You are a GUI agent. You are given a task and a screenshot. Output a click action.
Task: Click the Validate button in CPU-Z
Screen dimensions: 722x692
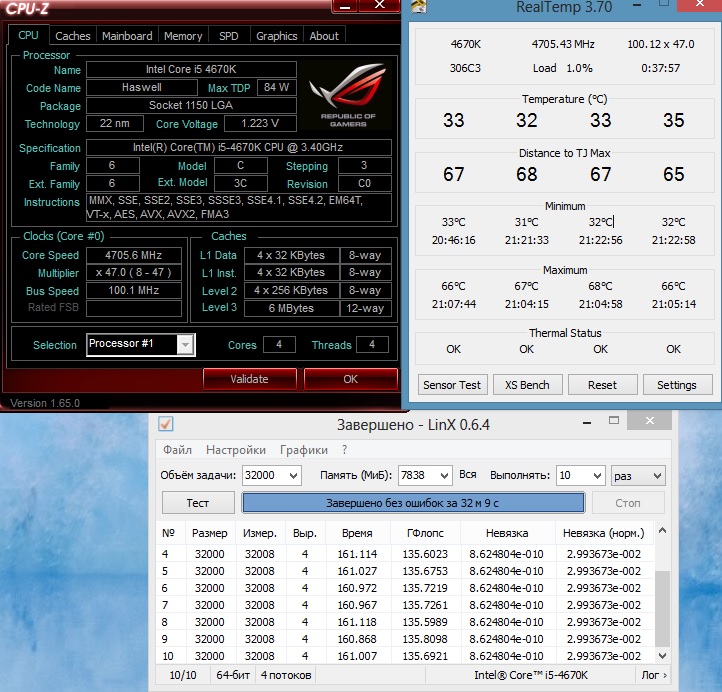point(250,379)
